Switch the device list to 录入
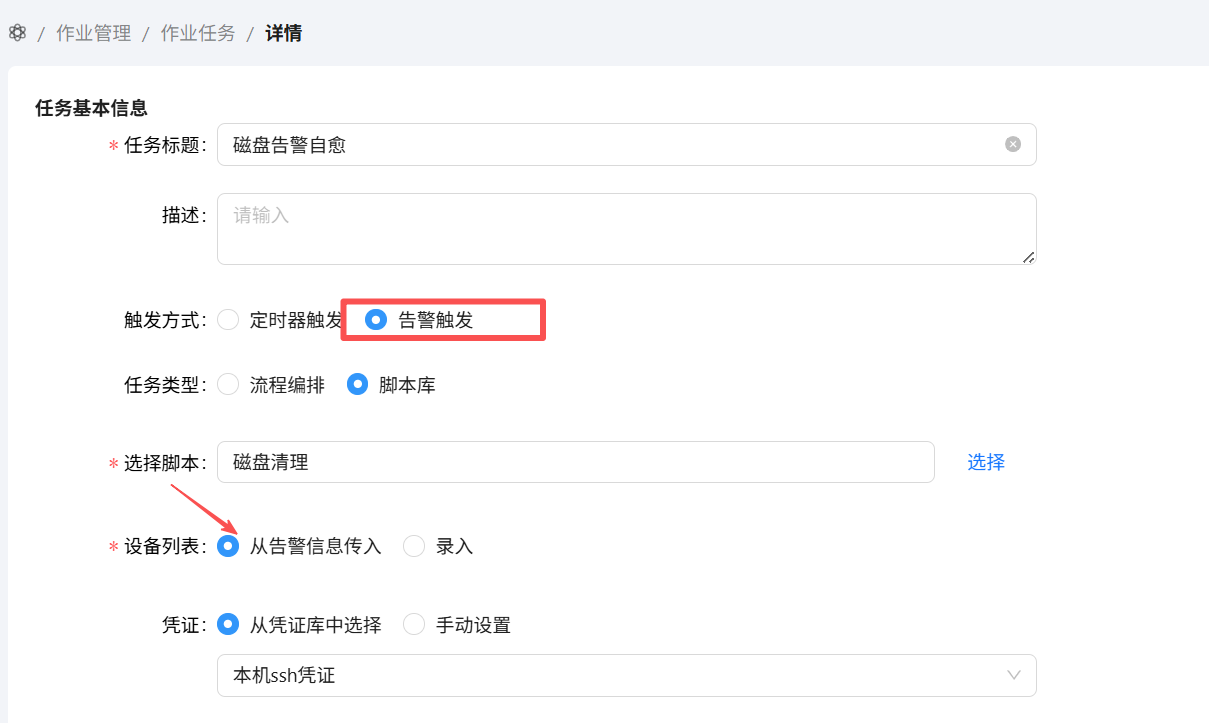1209x723 pixels. 414,546
